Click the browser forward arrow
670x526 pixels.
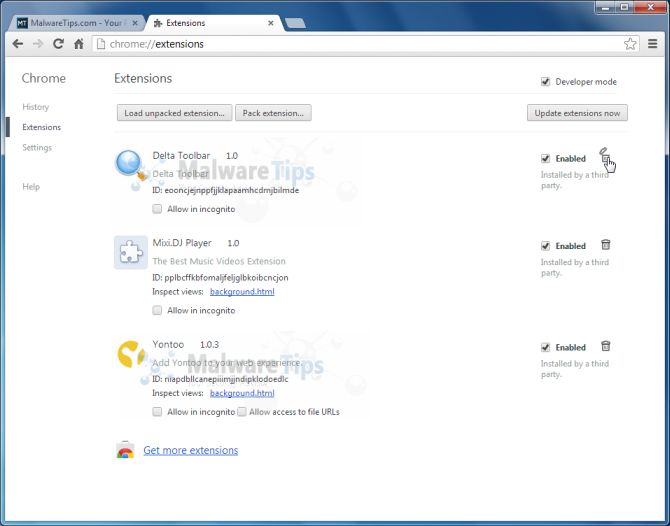coord(38,44)
